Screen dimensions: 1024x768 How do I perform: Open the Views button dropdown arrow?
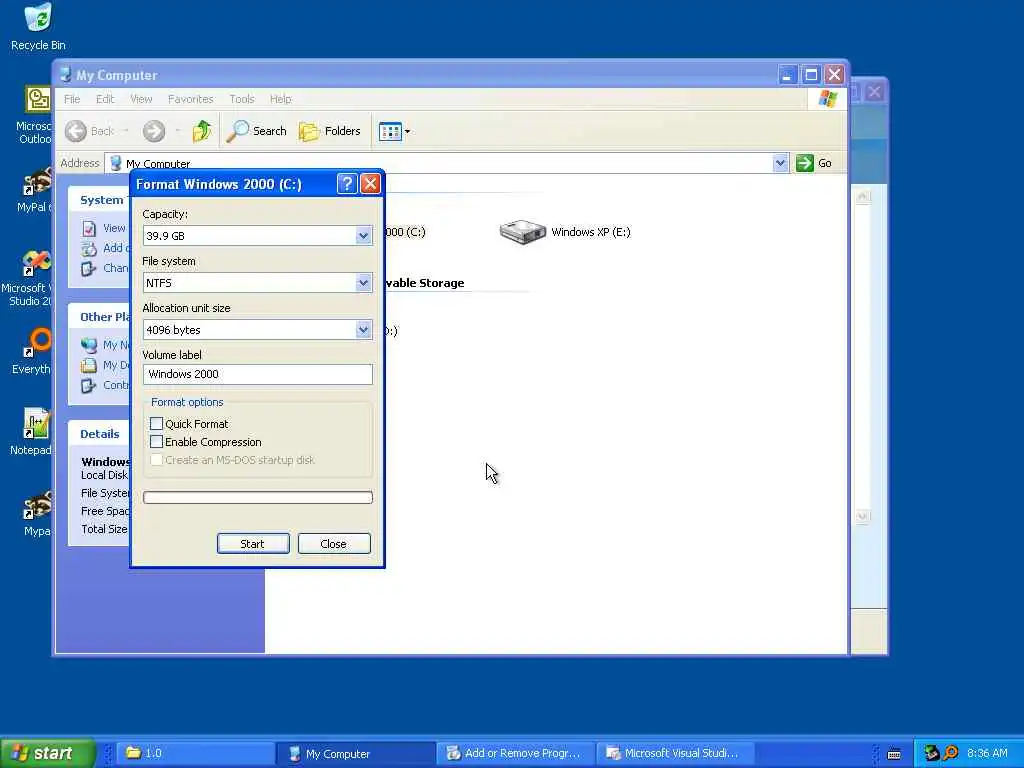point(408,131)
